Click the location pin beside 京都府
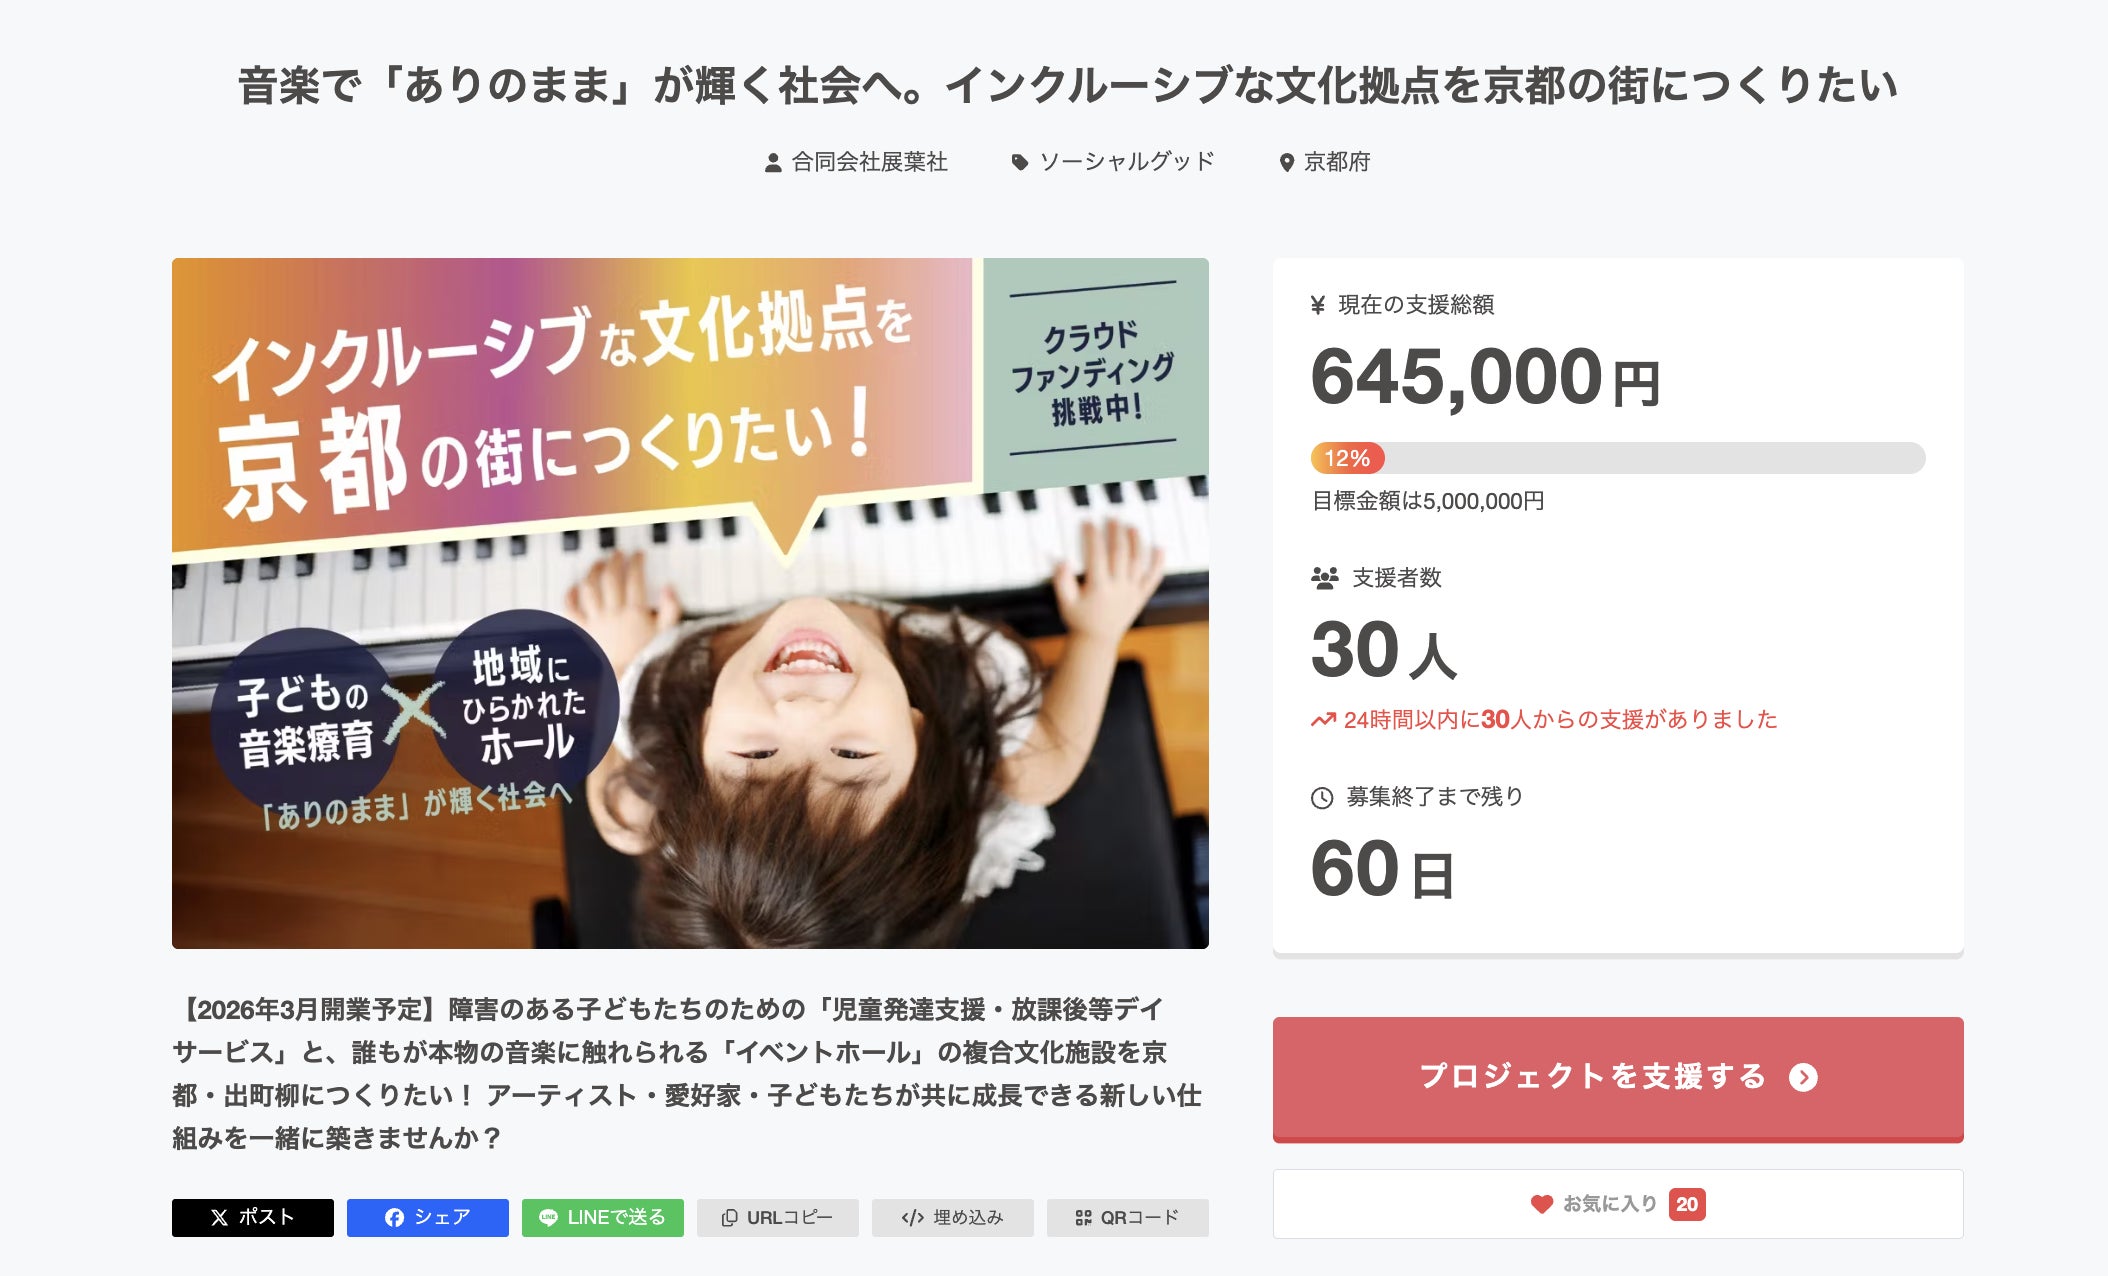The image size is (2108, 1276). (x=1287, y=162)
